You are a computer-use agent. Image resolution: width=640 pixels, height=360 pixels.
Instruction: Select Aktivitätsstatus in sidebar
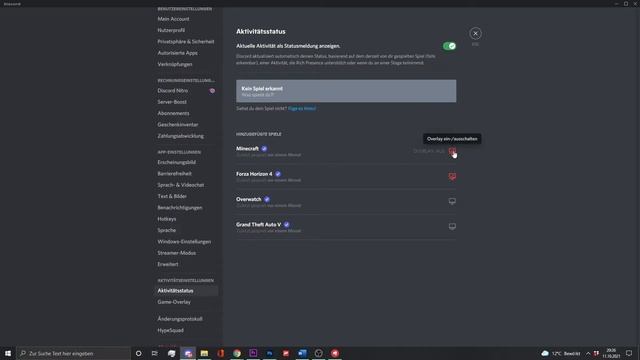tap(186, 291)
